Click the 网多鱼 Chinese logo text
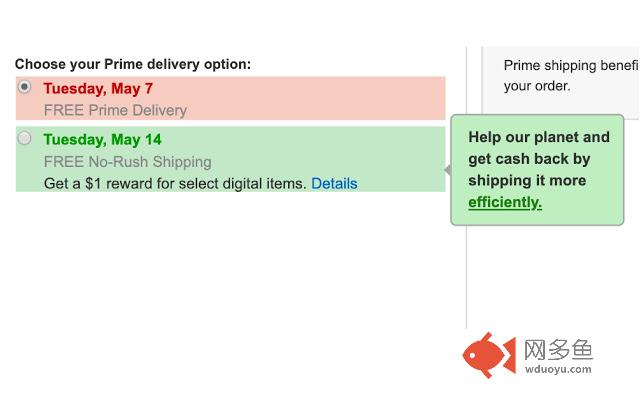Image resolution: width=640 pixels, height=400 pixels. [558, 350]
